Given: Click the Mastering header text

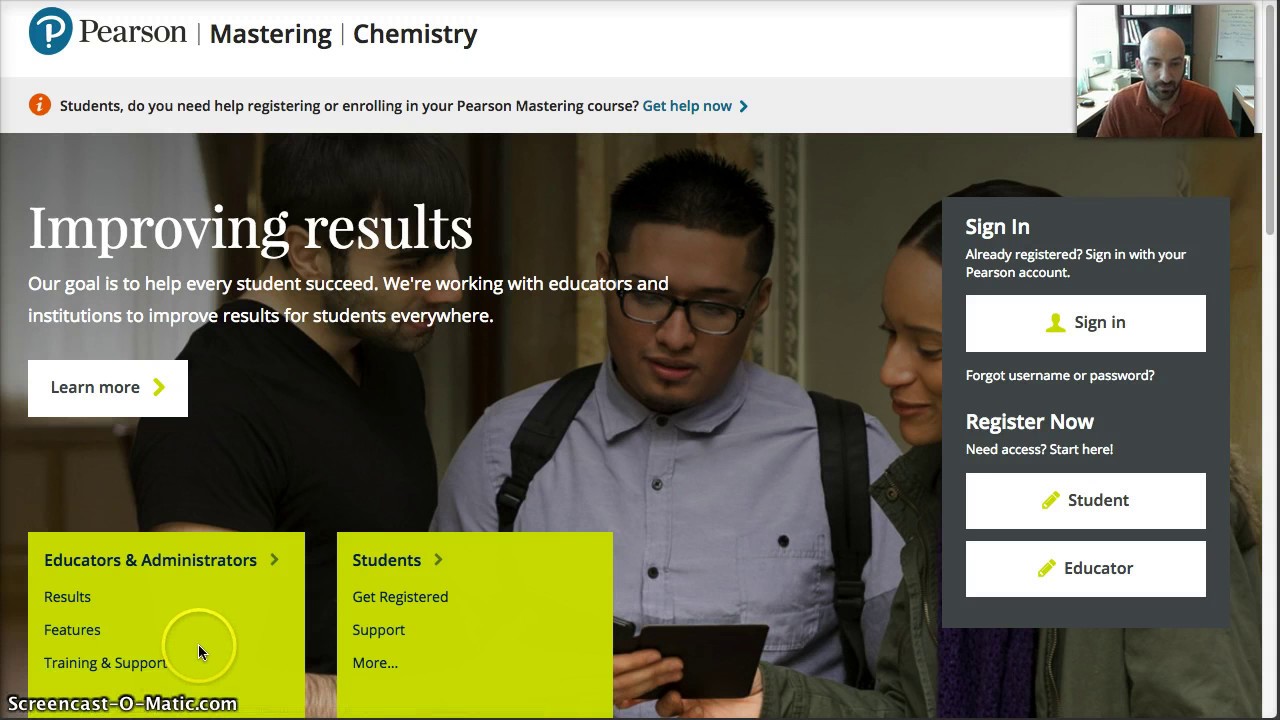Looking at the screenshot, I should pos(270,34).
